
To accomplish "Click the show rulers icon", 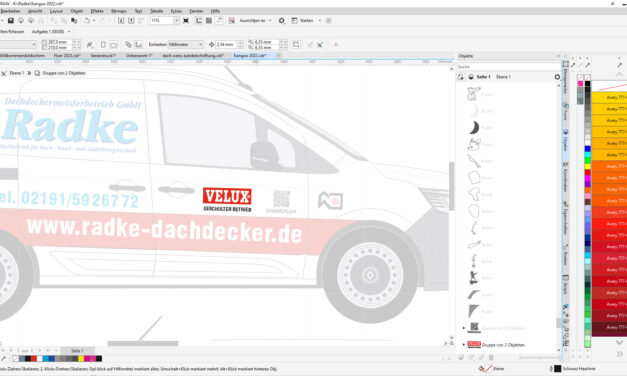I will pyautogui.click(x=199, y=20).
